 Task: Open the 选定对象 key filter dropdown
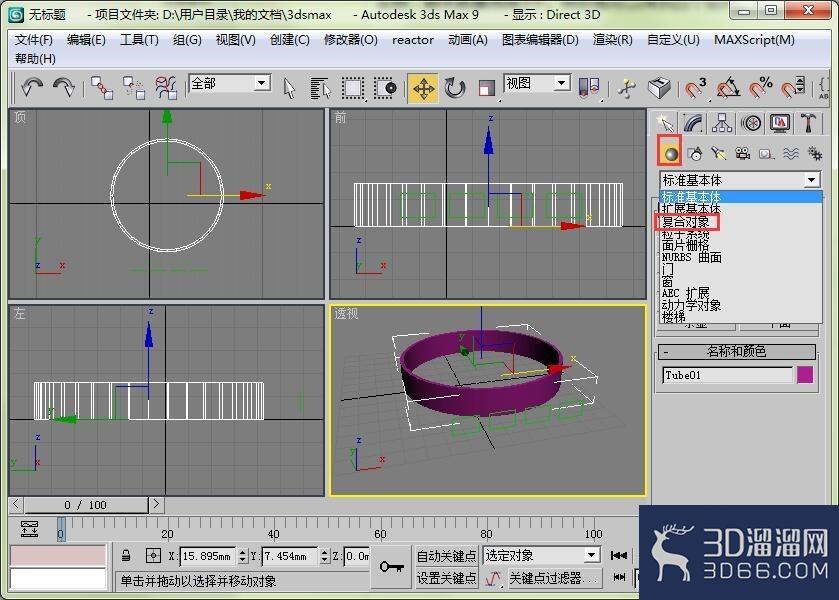591,555
